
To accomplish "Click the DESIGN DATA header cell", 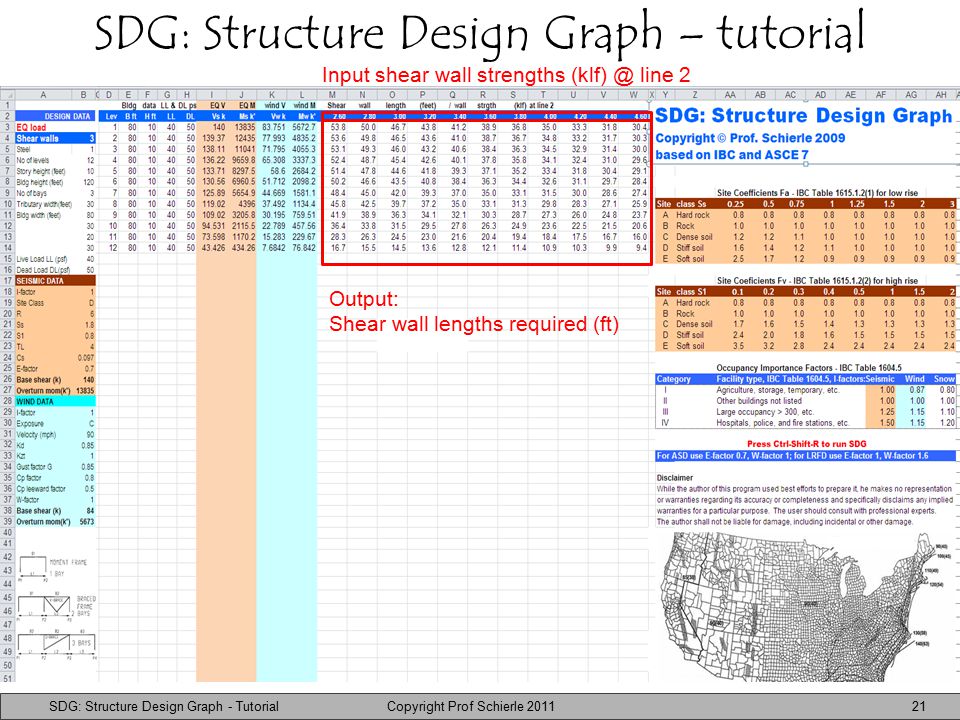I will pyautogui.click(x=55, y=116).
